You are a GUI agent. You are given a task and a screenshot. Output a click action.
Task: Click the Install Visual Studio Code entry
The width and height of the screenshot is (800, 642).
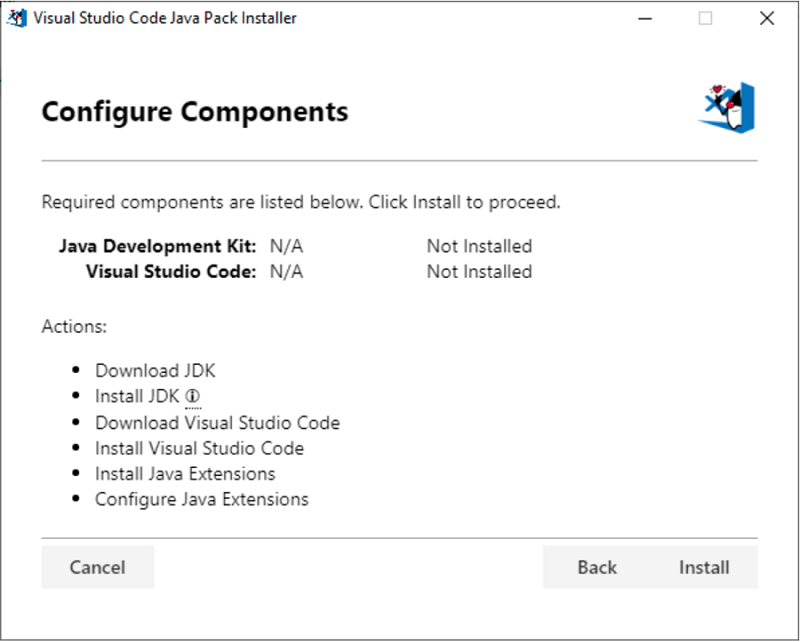click(x=199, y=448)
